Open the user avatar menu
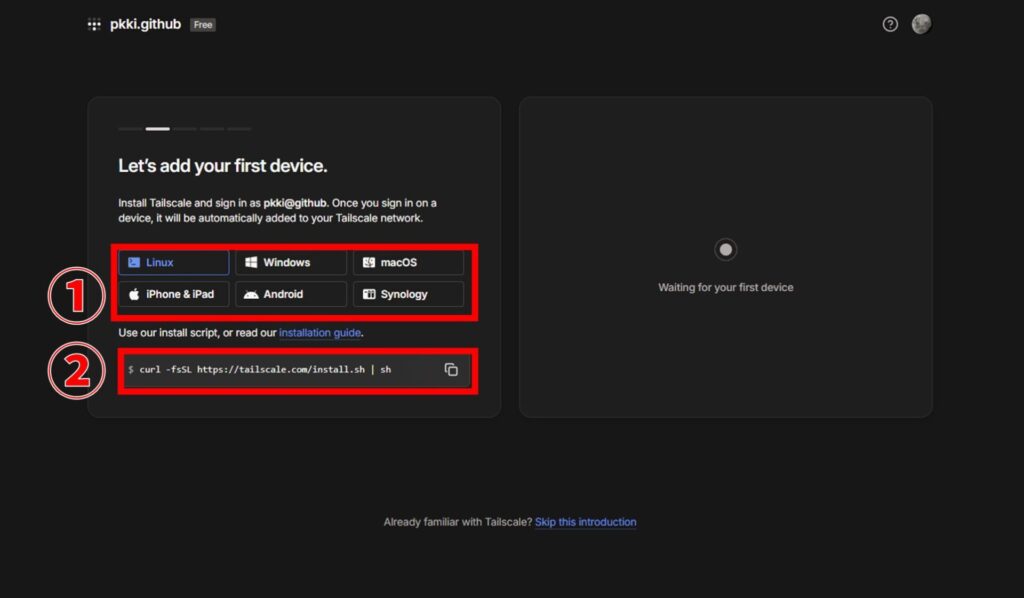This screenshot has height=598, width=1024. [x=921, y=24]
